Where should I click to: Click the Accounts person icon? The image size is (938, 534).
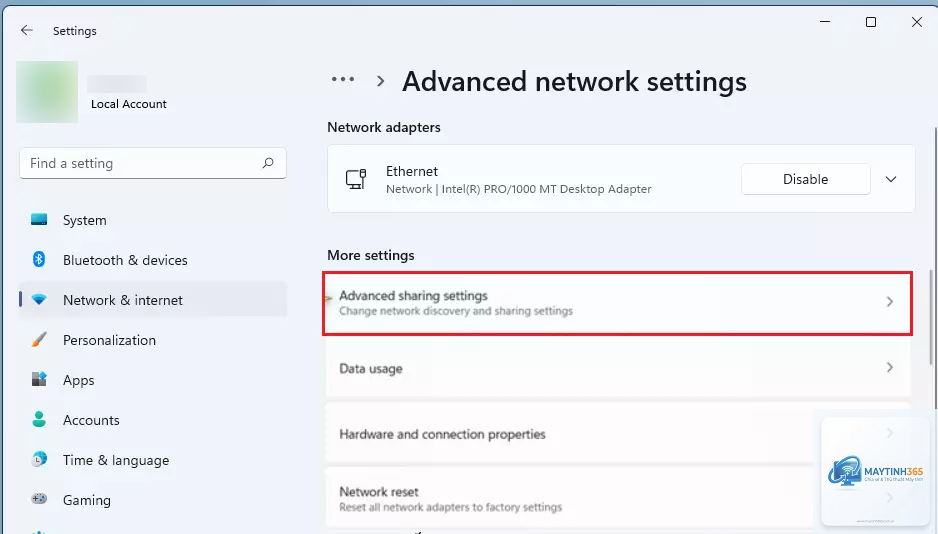[x=39, y=419]
